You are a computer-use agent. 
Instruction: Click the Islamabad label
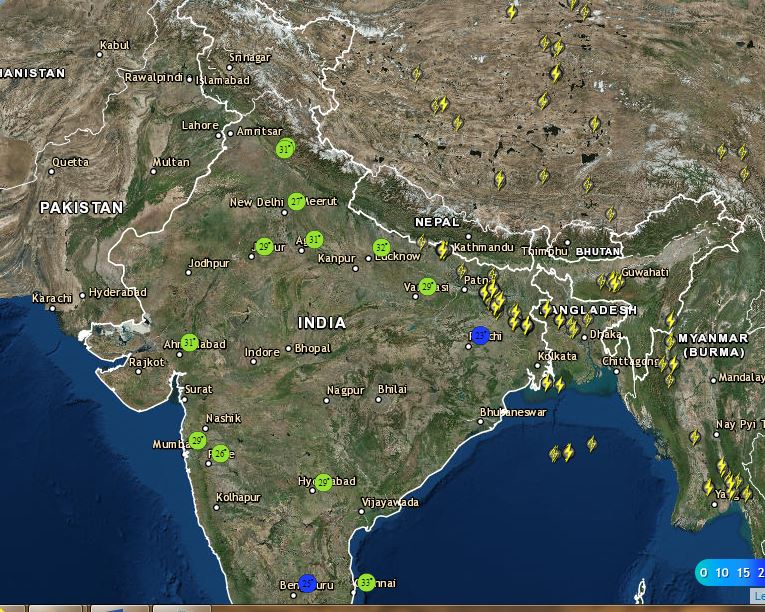tap(223, 80)
